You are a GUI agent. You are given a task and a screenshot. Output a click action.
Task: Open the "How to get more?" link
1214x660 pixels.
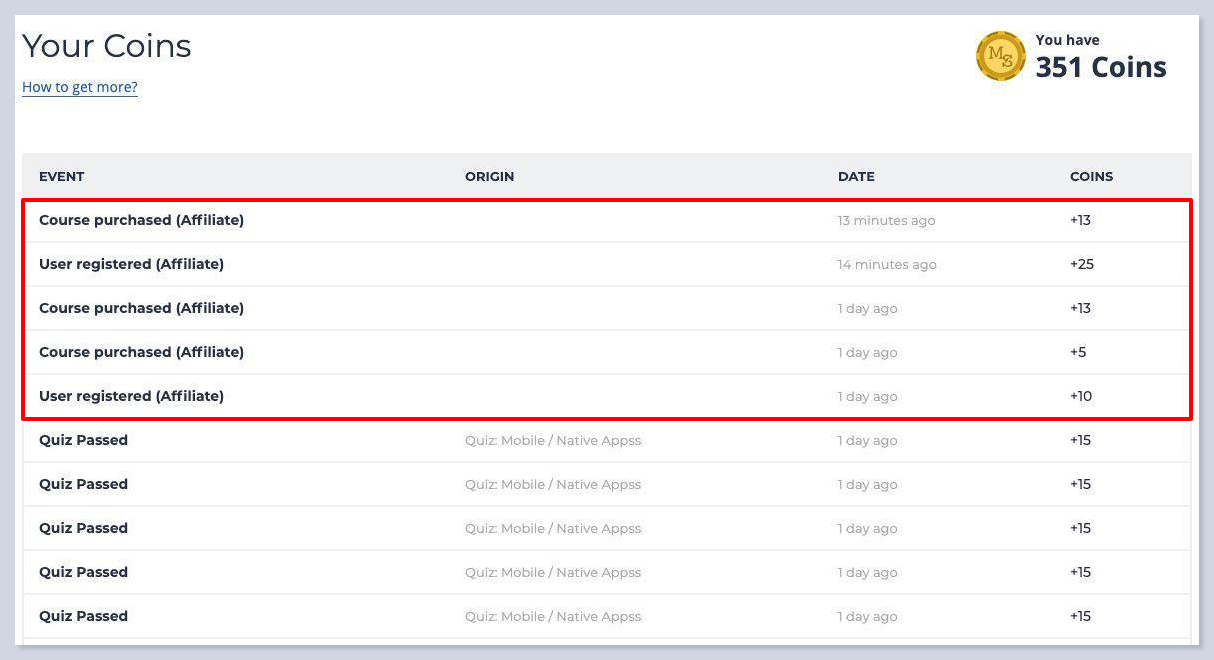pyautogui.click(x=80, y=87)
